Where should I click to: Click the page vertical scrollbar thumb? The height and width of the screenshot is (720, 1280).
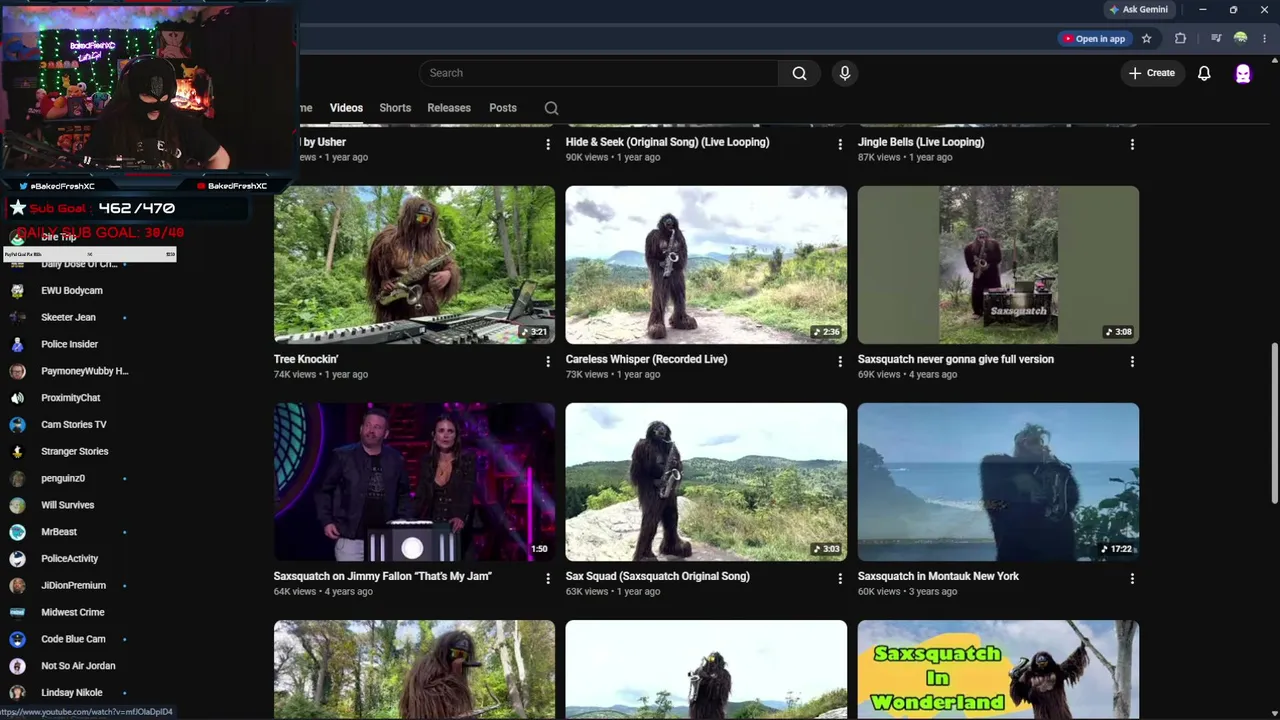click(1274, 424)
